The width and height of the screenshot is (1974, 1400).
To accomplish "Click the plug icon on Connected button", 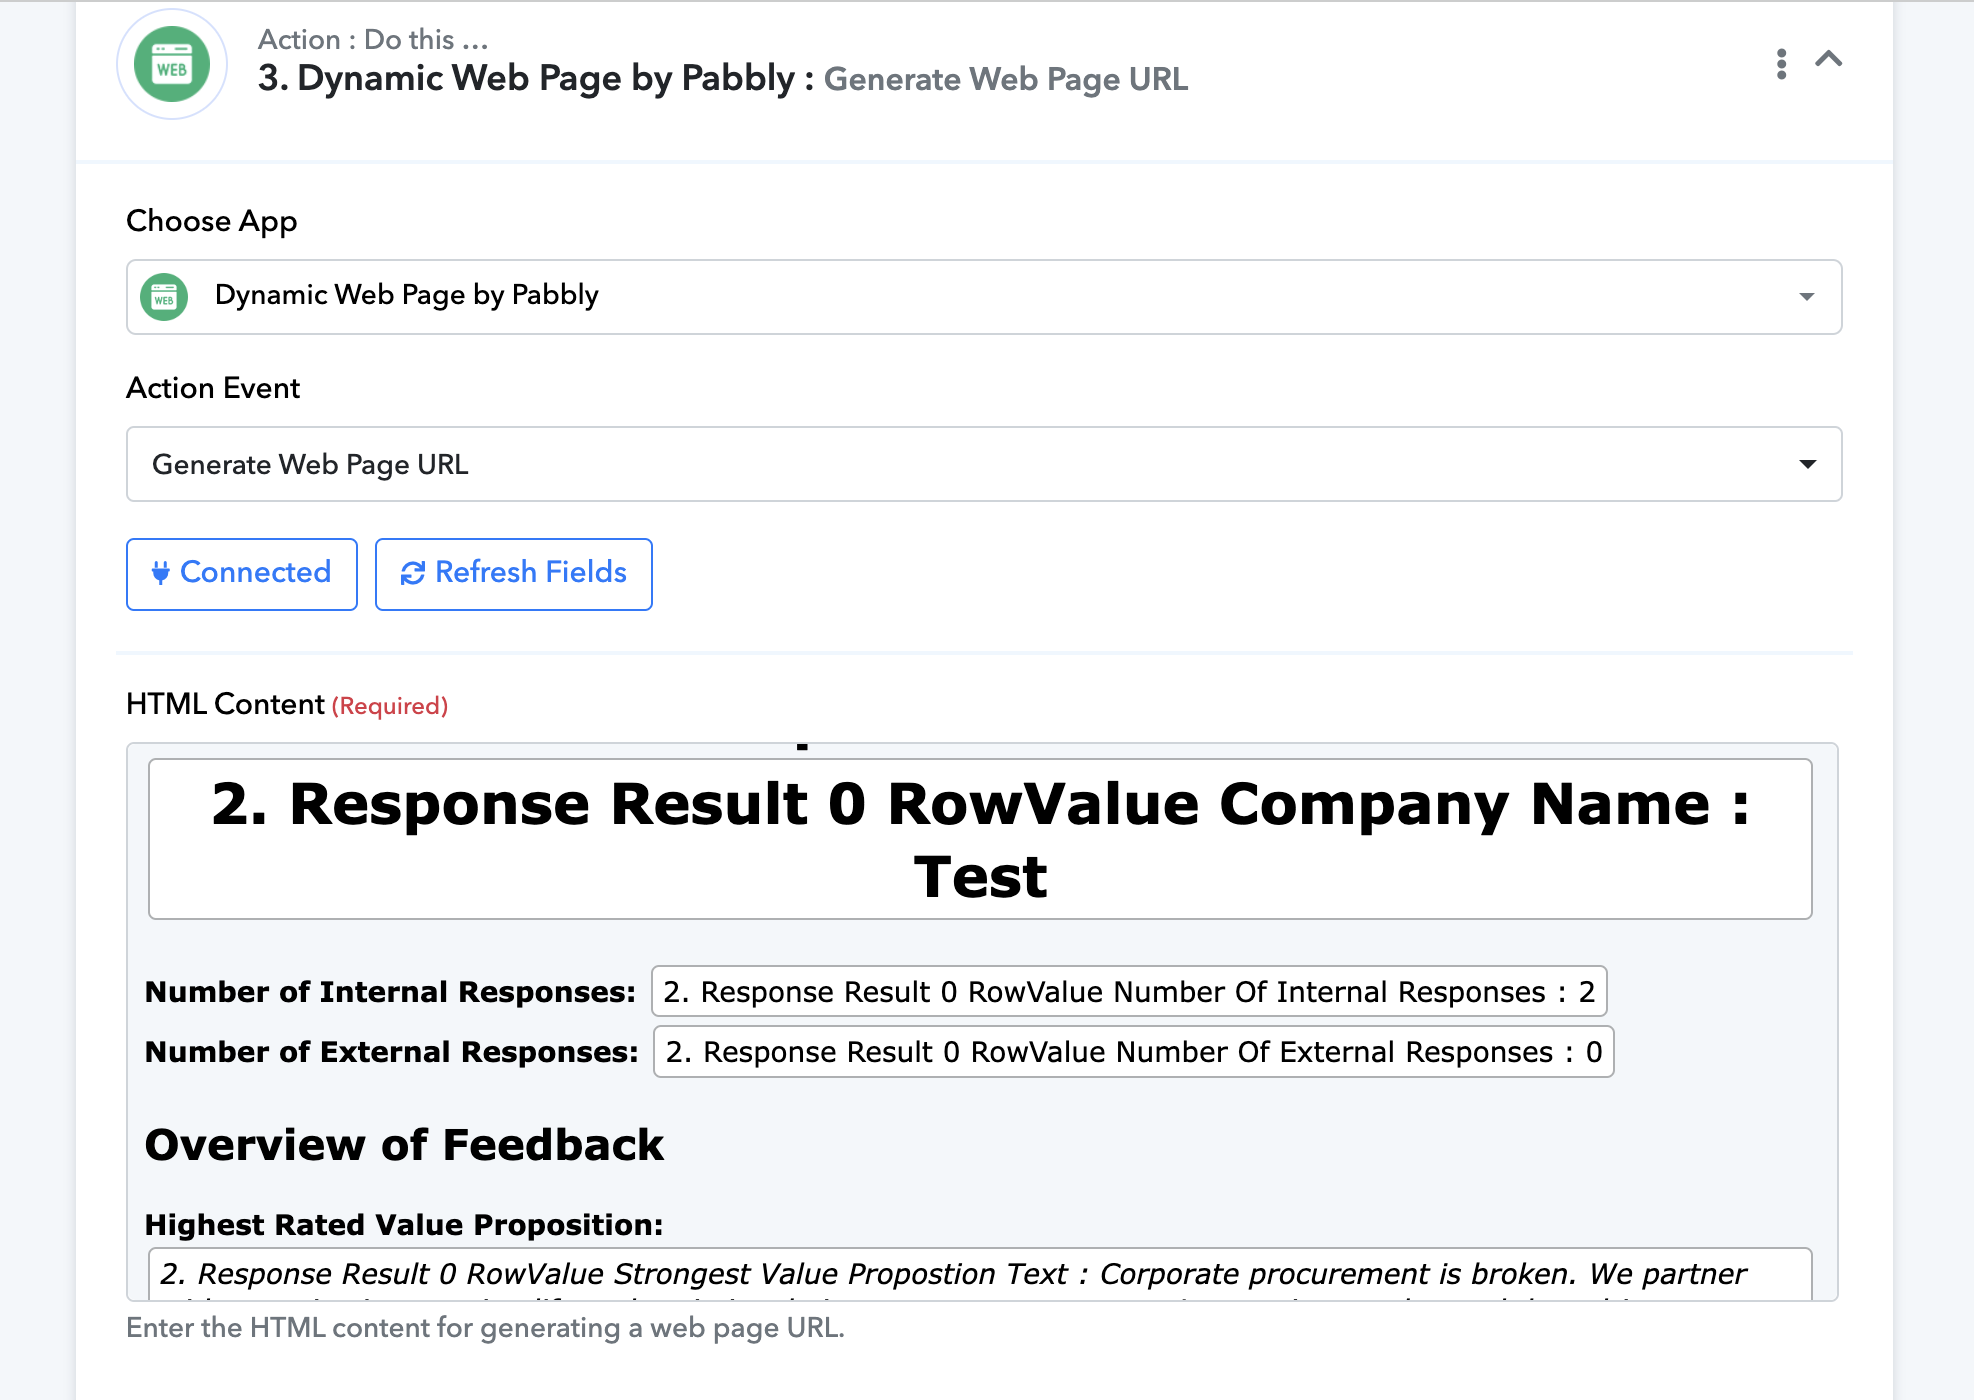I will click(160, 573).
